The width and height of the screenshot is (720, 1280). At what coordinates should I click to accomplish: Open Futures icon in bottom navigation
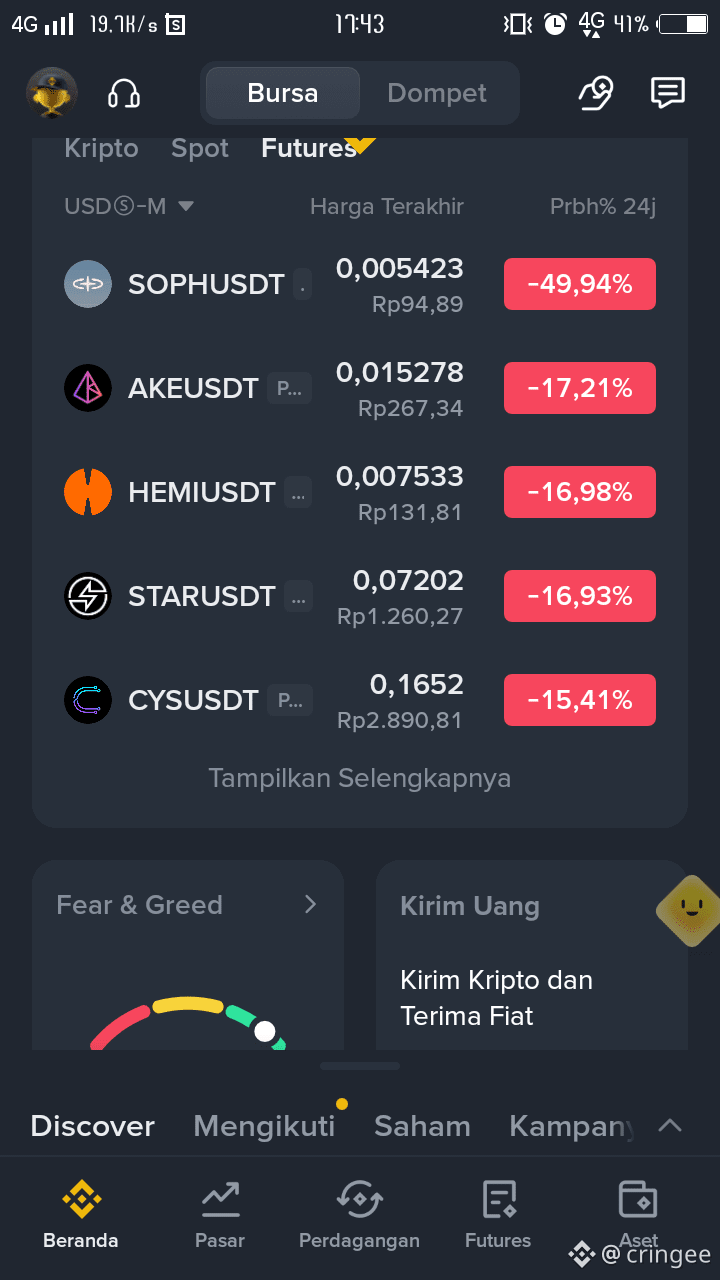tap(498, 1214)
